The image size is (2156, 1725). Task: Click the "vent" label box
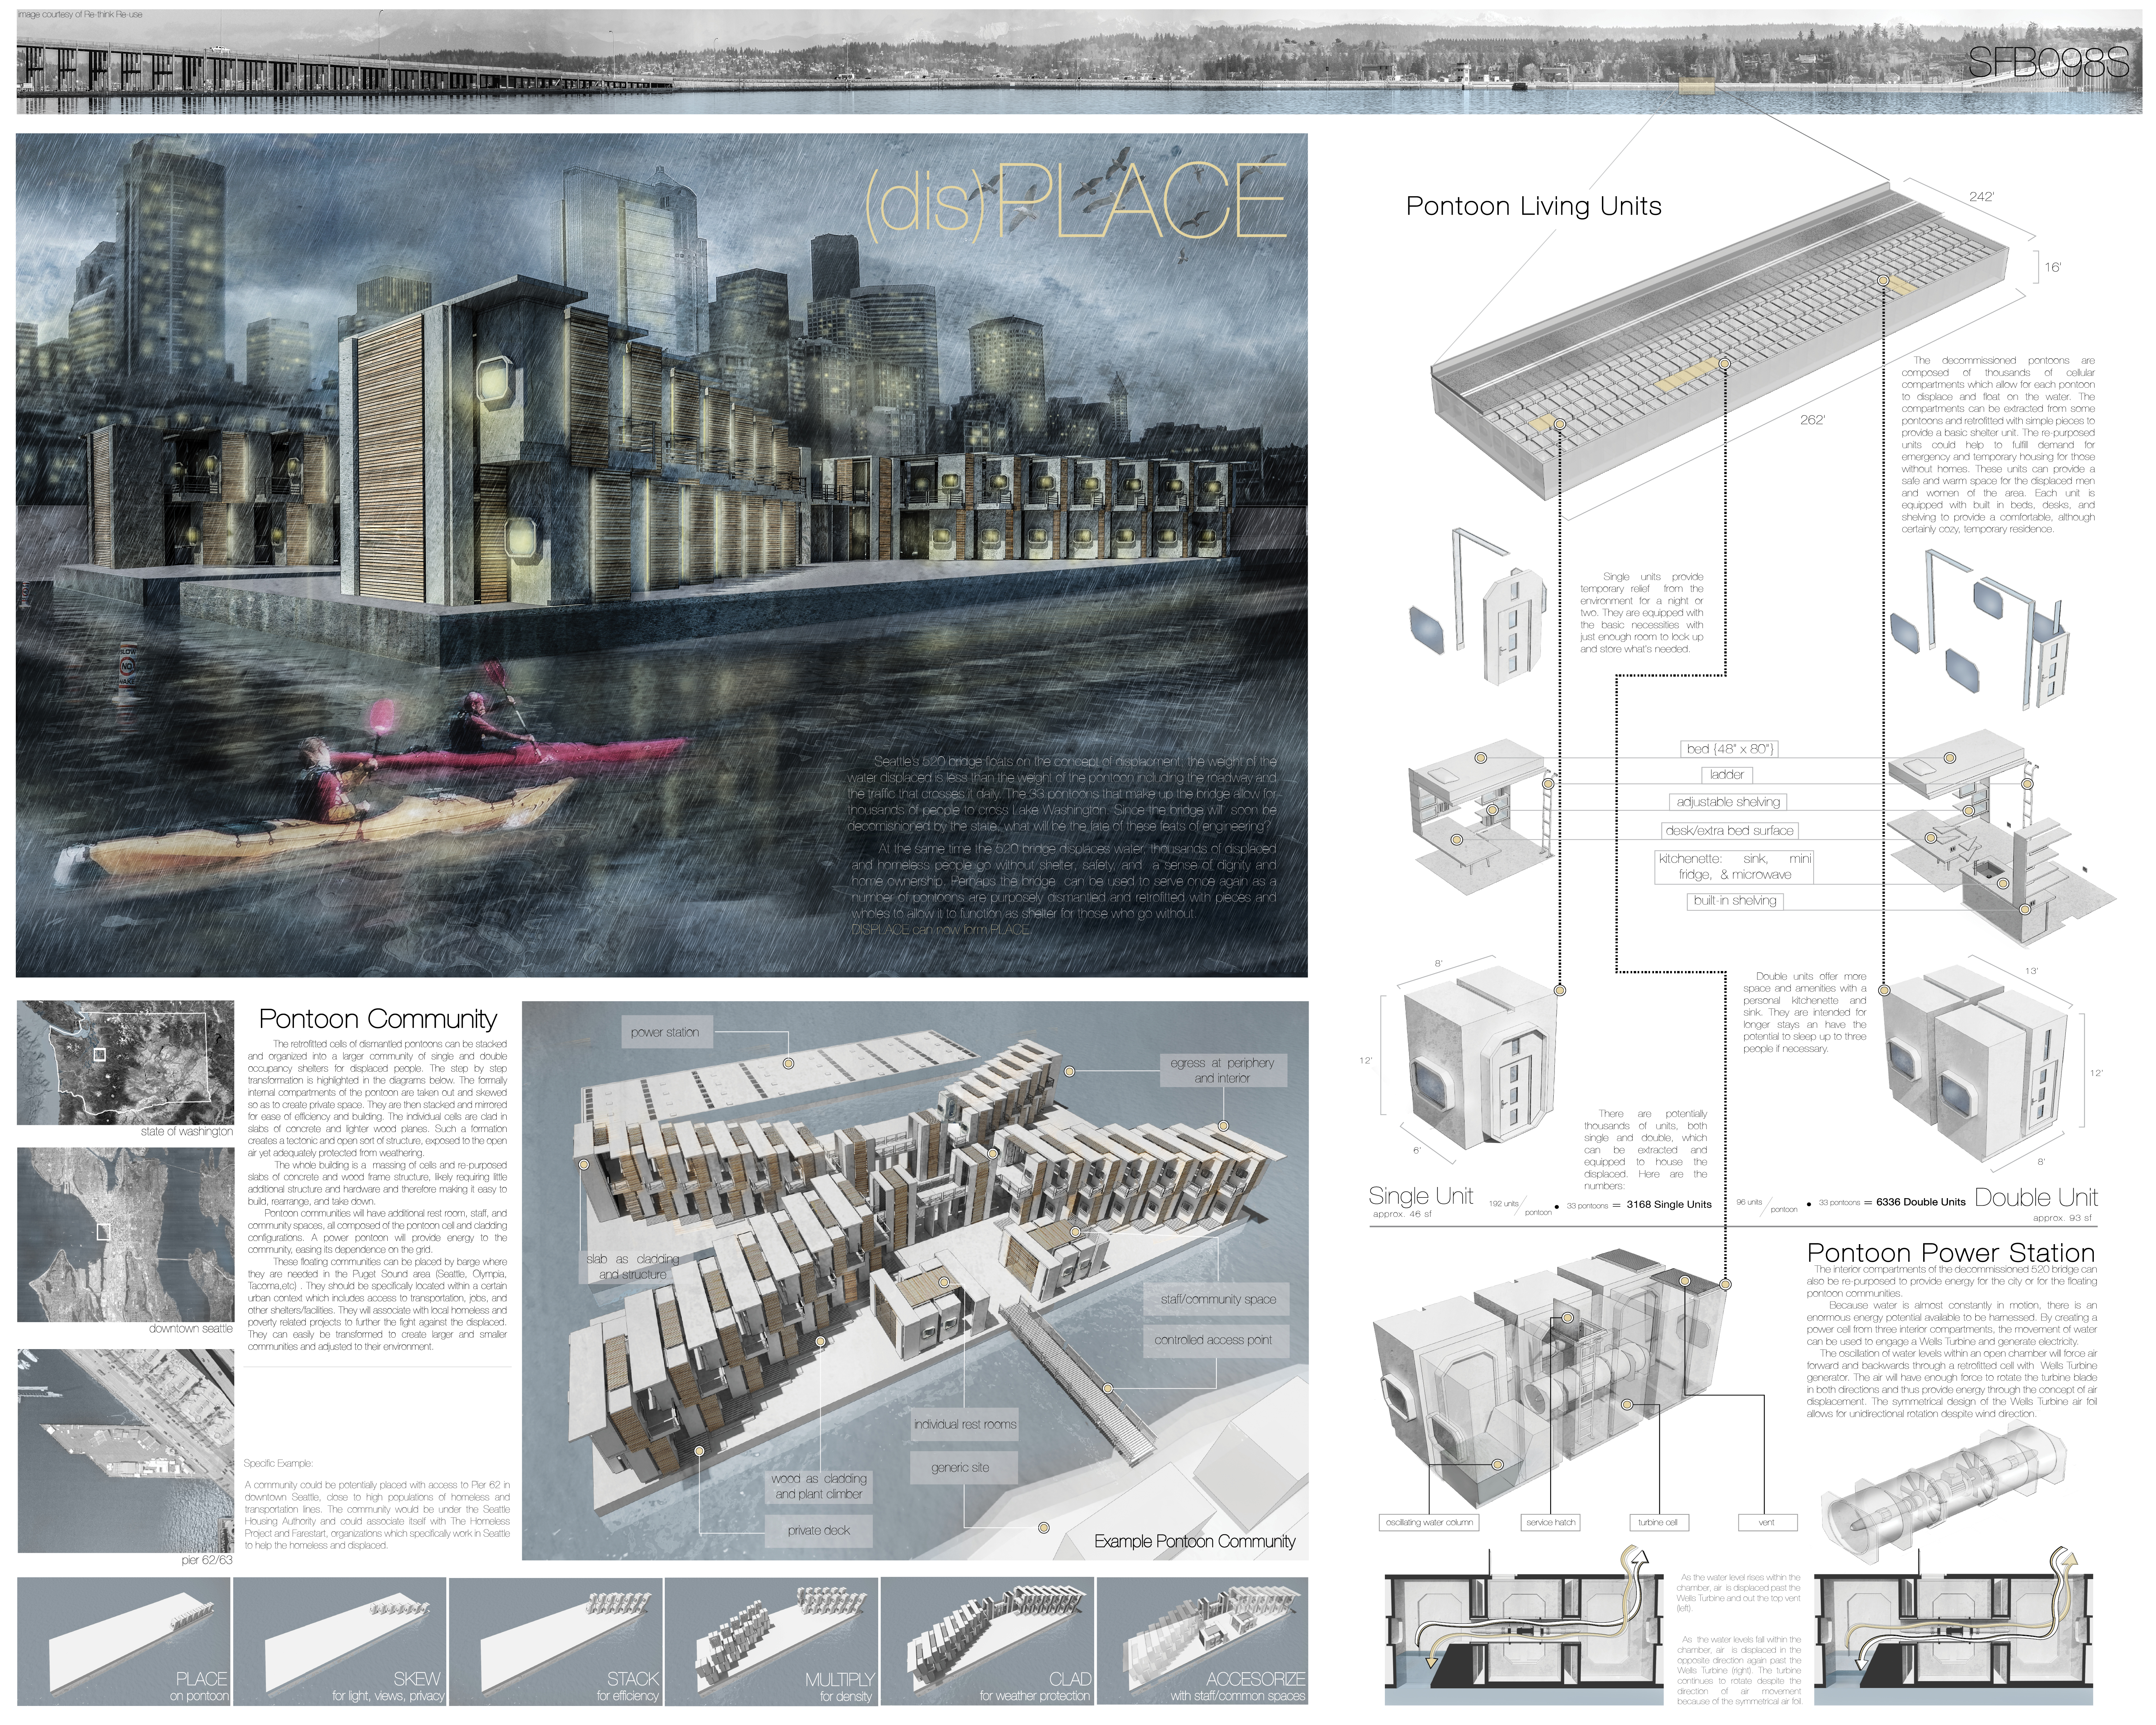pyautogui.click(x=1767, y=1522)
